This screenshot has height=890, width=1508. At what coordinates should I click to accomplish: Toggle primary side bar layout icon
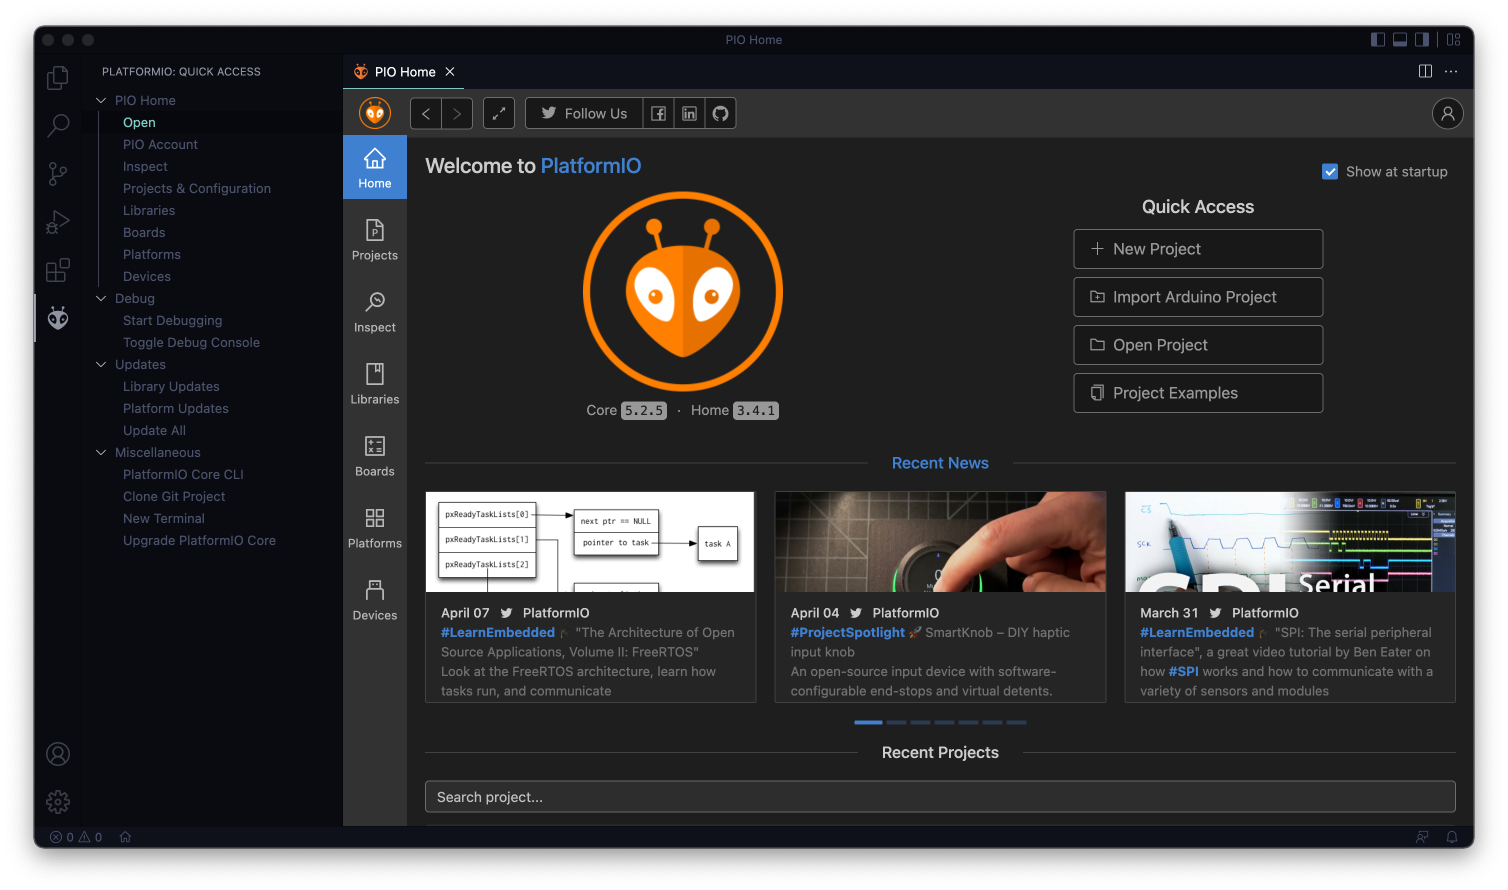click(x=1378, y=39)
